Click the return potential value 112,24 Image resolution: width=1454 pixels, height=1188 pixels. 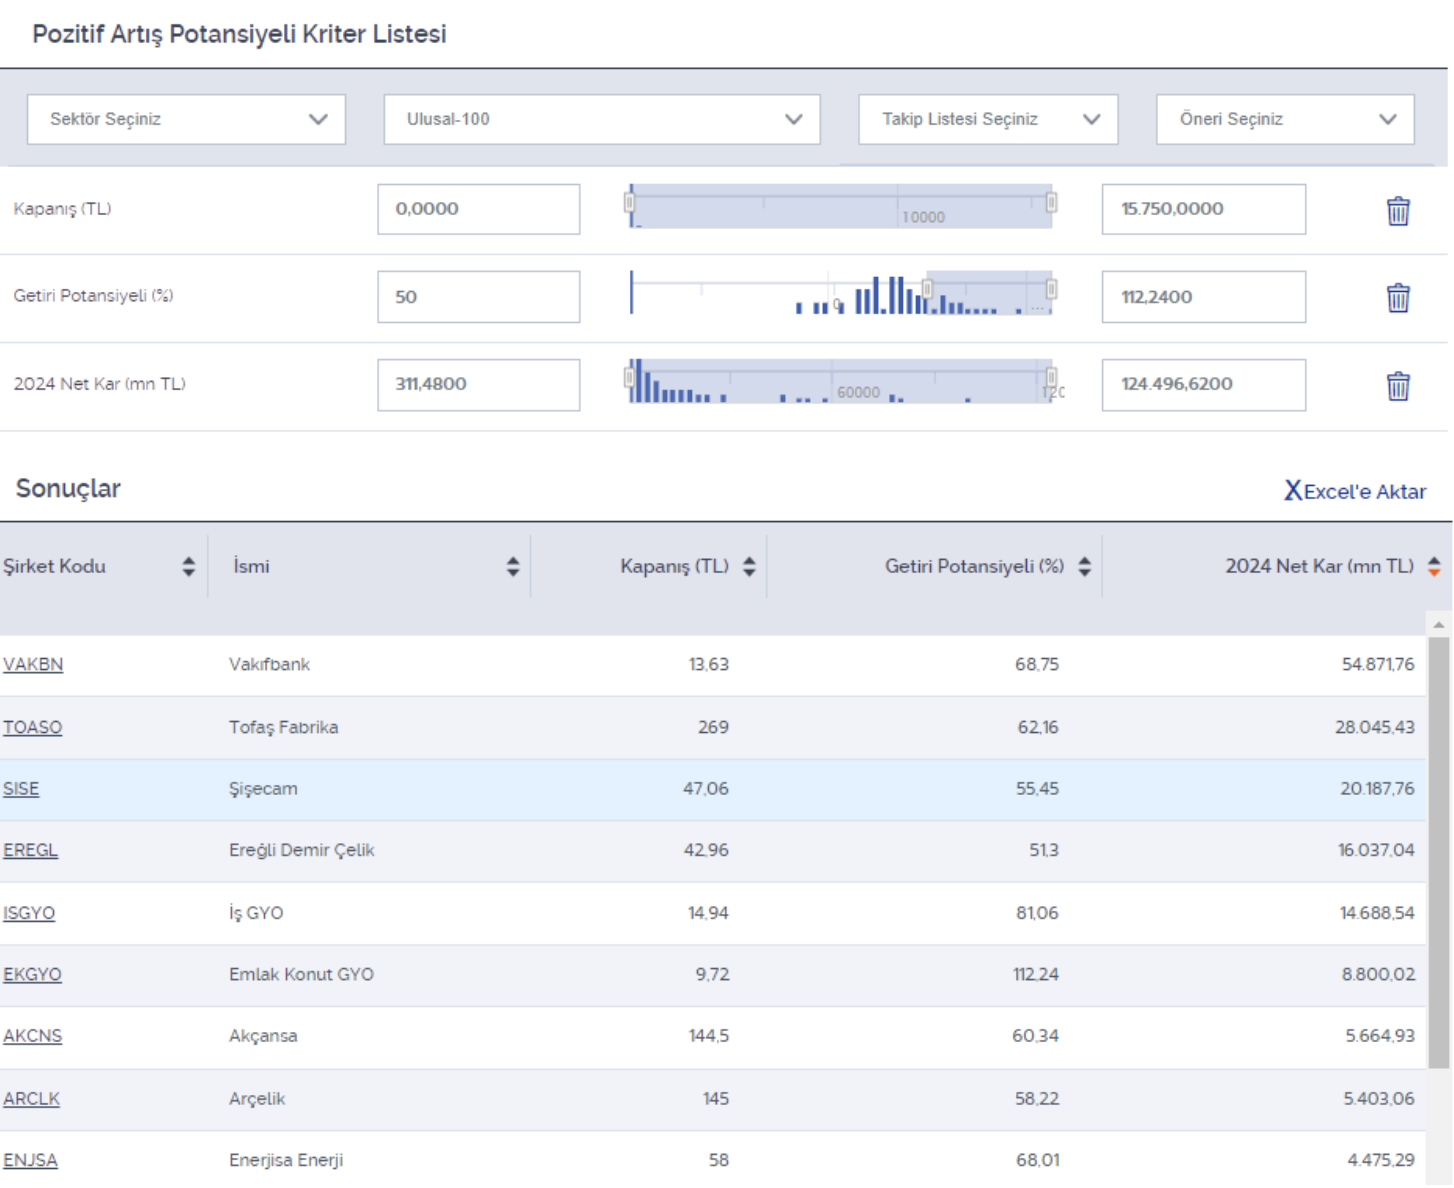coord(1036,975)
